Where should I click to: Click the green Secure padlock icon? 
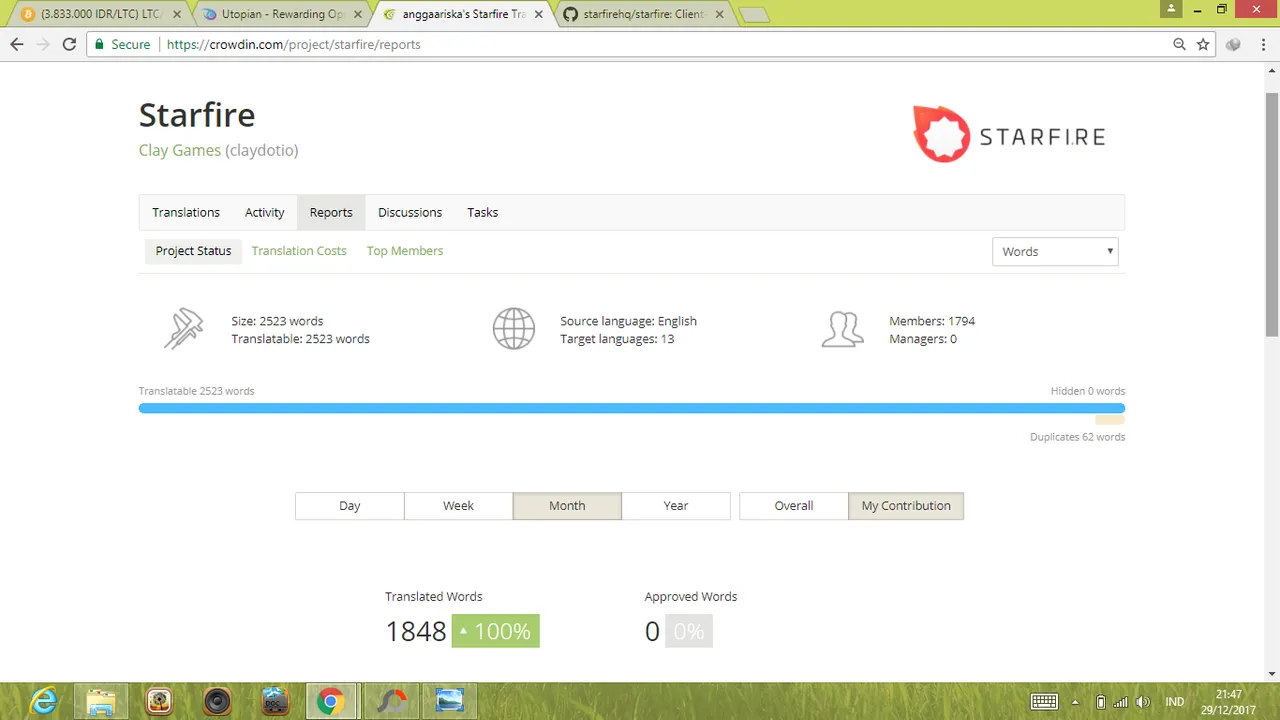pyautogui.click(x=98, y=44)
